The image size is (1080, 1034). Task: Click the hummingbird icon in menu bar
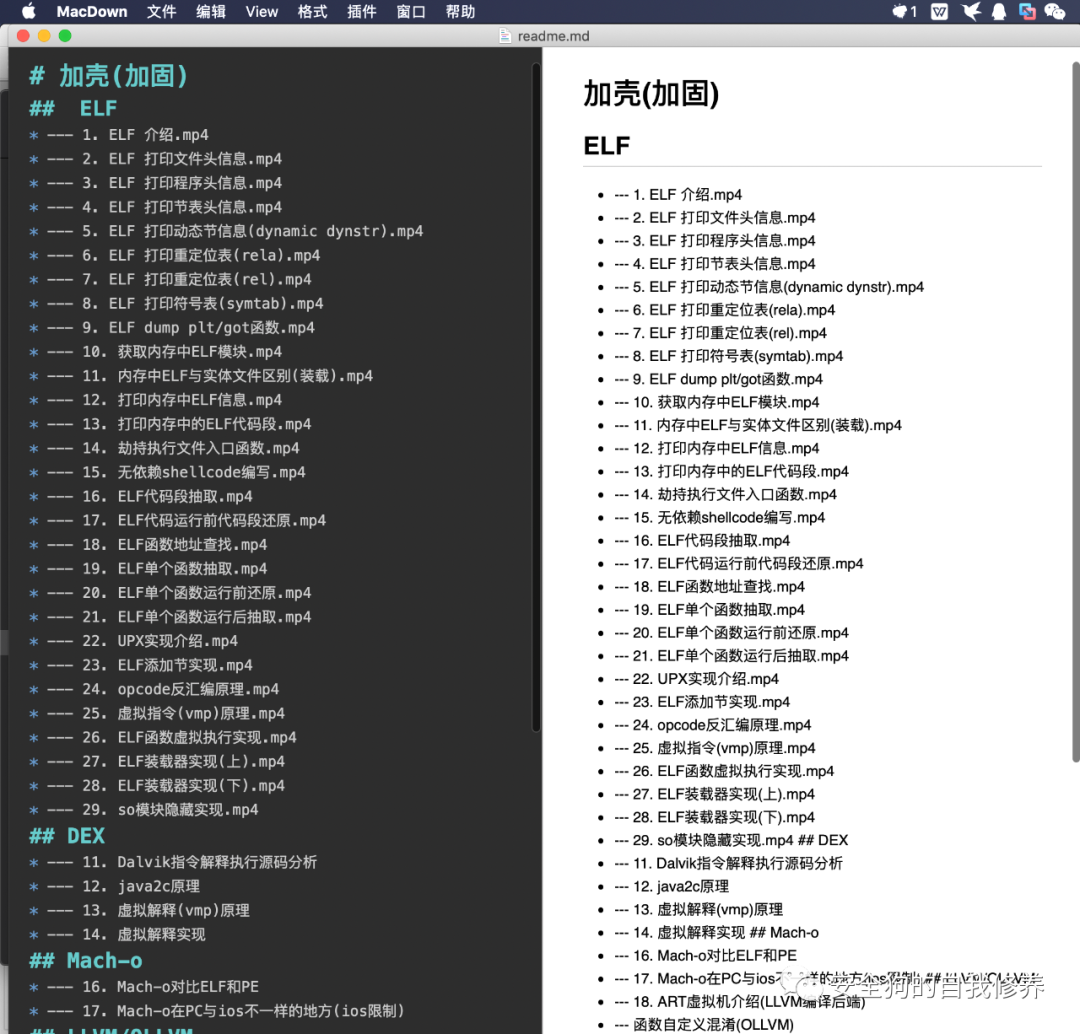tap(969, 11)
